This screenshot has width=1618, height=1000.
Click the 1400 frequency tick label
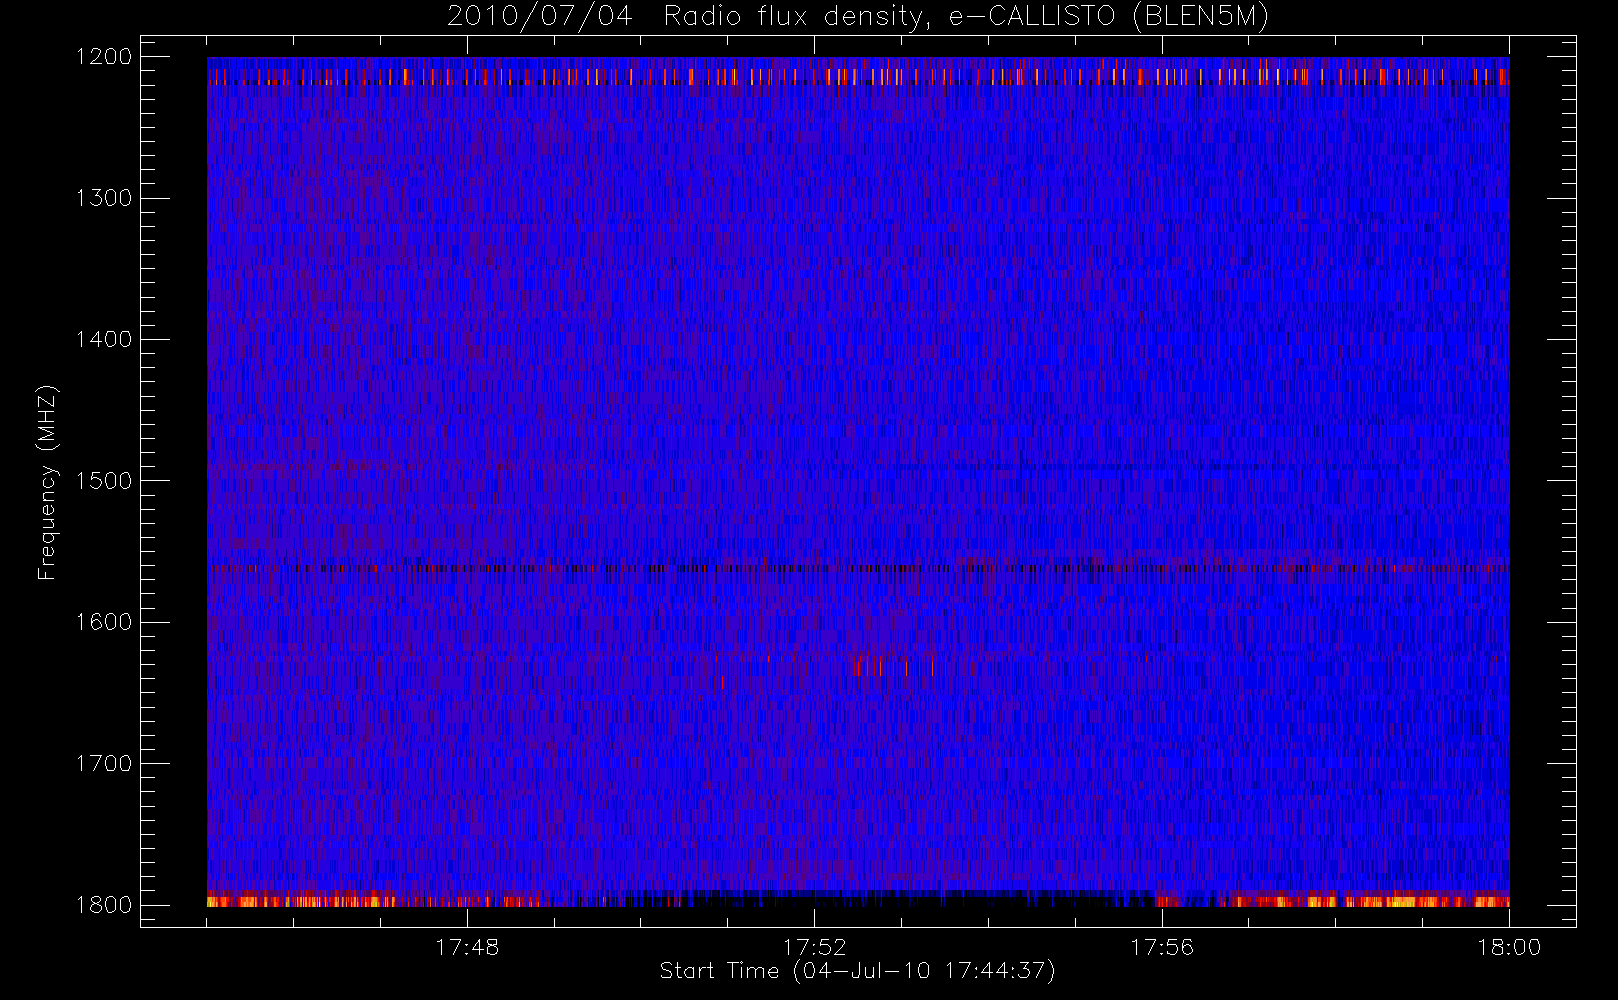pos(104,339)
